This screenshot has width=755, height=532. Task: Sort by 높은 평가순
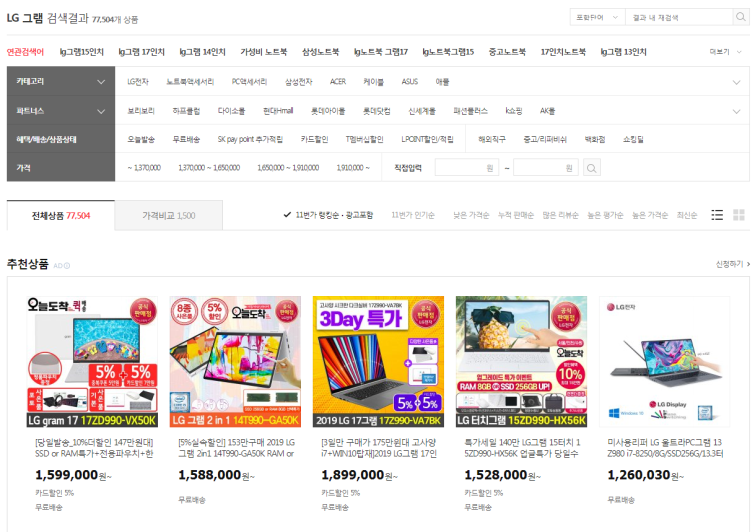coord(605,215)
